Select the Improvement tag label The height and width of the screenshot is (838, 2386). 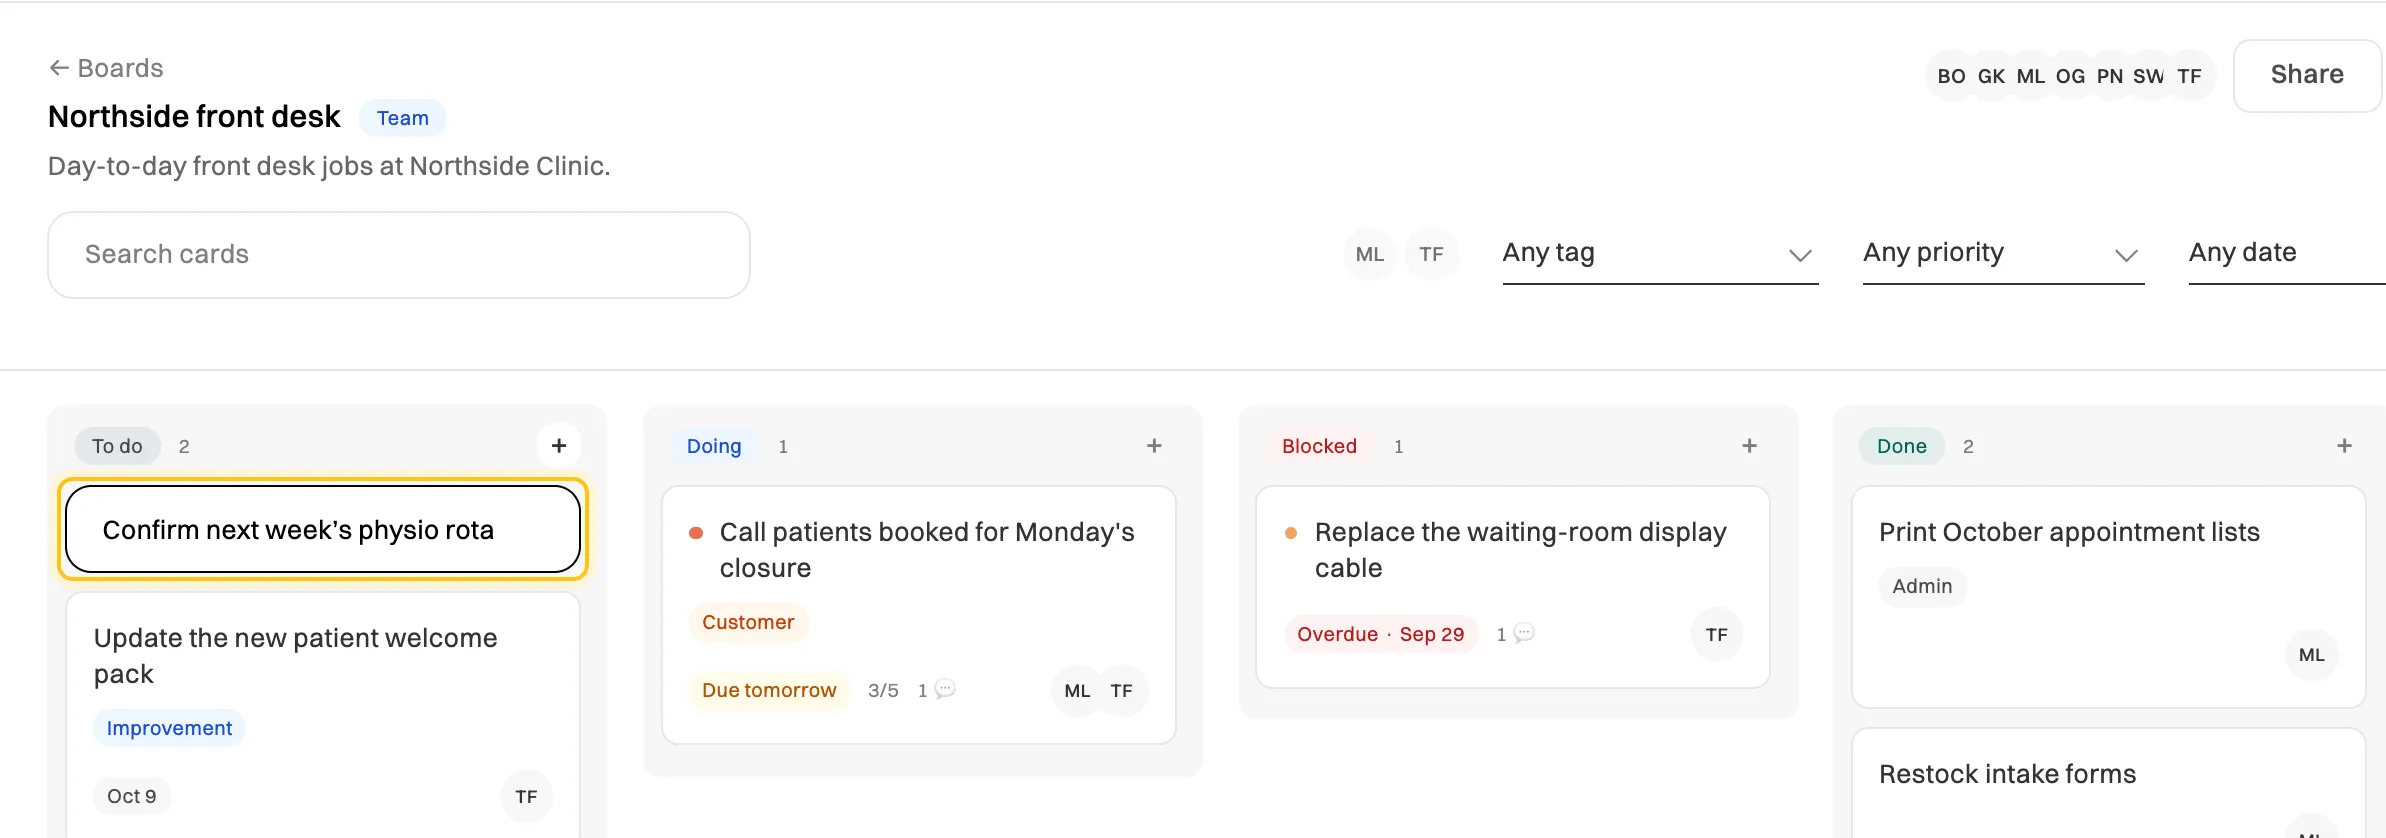click(169, 728)
